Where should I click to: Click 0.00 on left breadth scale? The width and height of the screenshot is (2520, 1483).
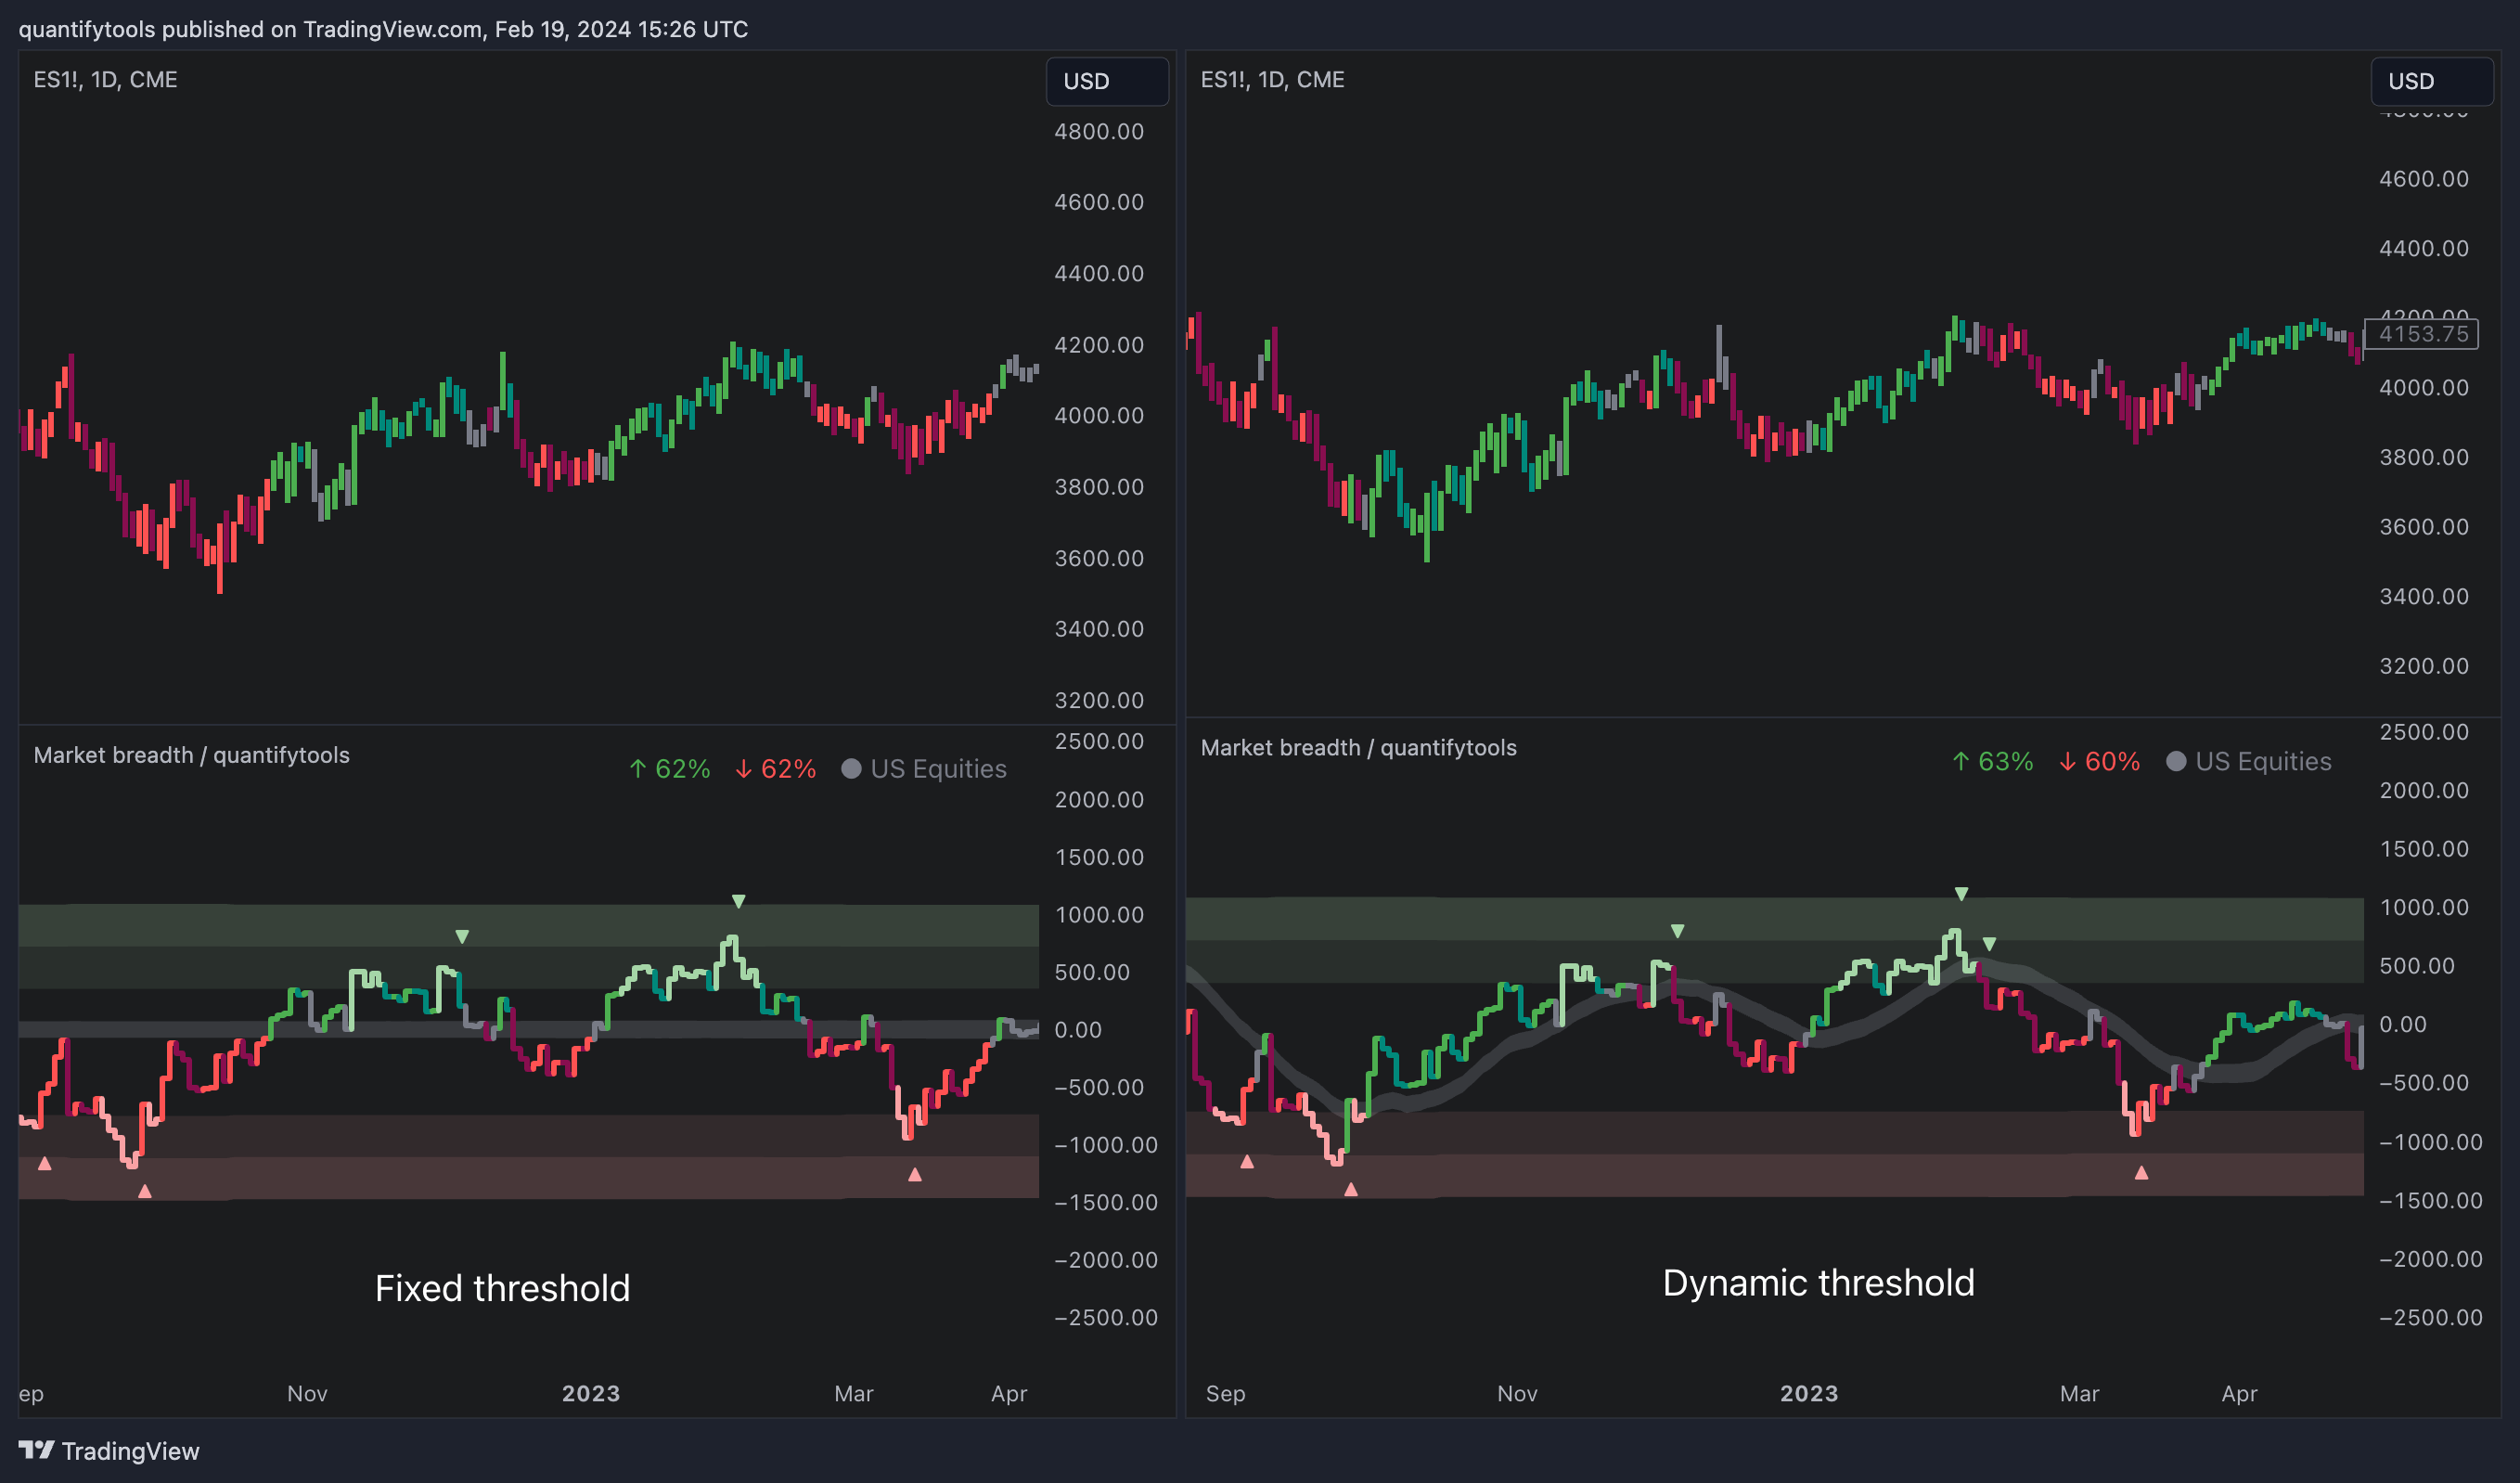[1077, 1029]
